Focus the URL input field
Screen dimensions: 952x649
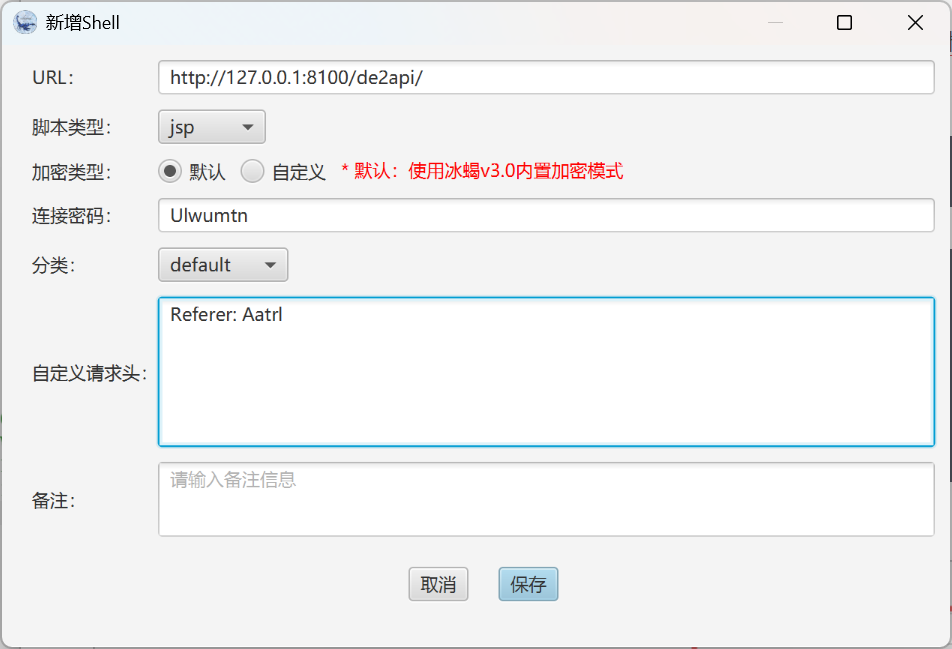coord(546,78)
